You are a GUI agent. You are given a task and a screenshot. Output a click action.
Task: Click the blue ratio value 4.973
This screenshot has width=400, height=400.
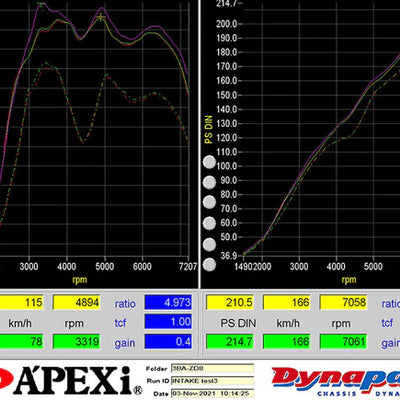click(x=168, y=302)
